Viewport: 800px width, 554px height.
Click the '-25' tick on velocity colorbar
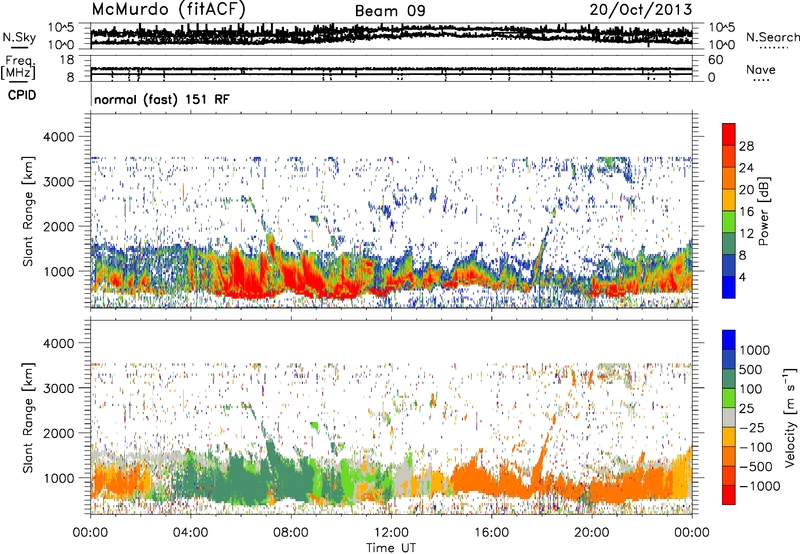[x=753, y=427]
